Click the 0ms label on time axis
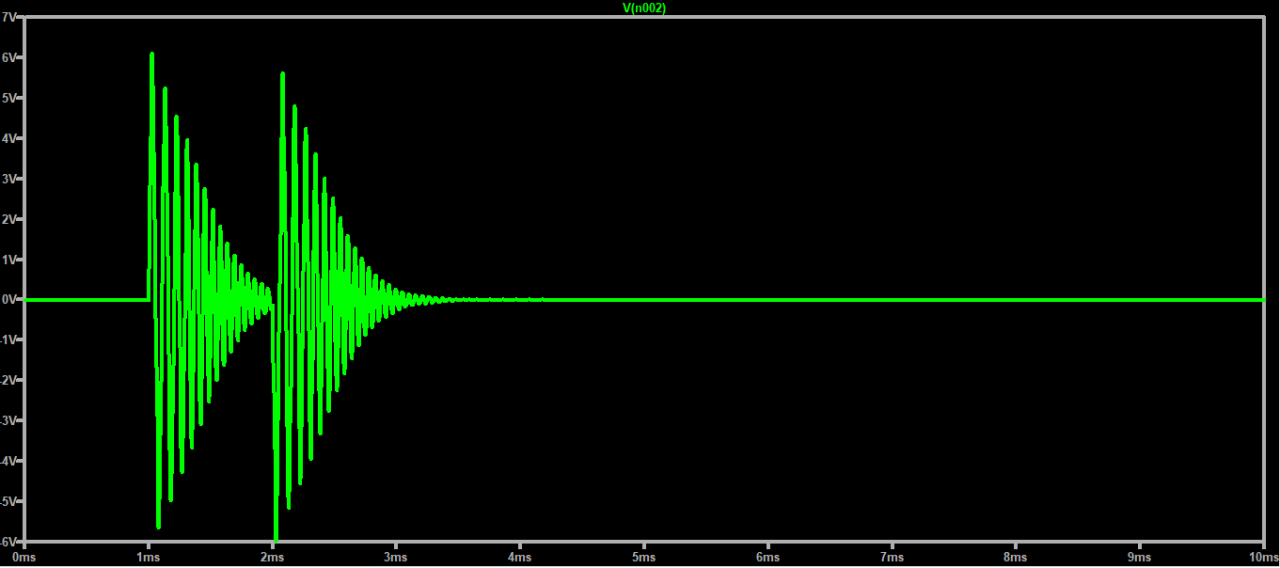 click(24, 556)
